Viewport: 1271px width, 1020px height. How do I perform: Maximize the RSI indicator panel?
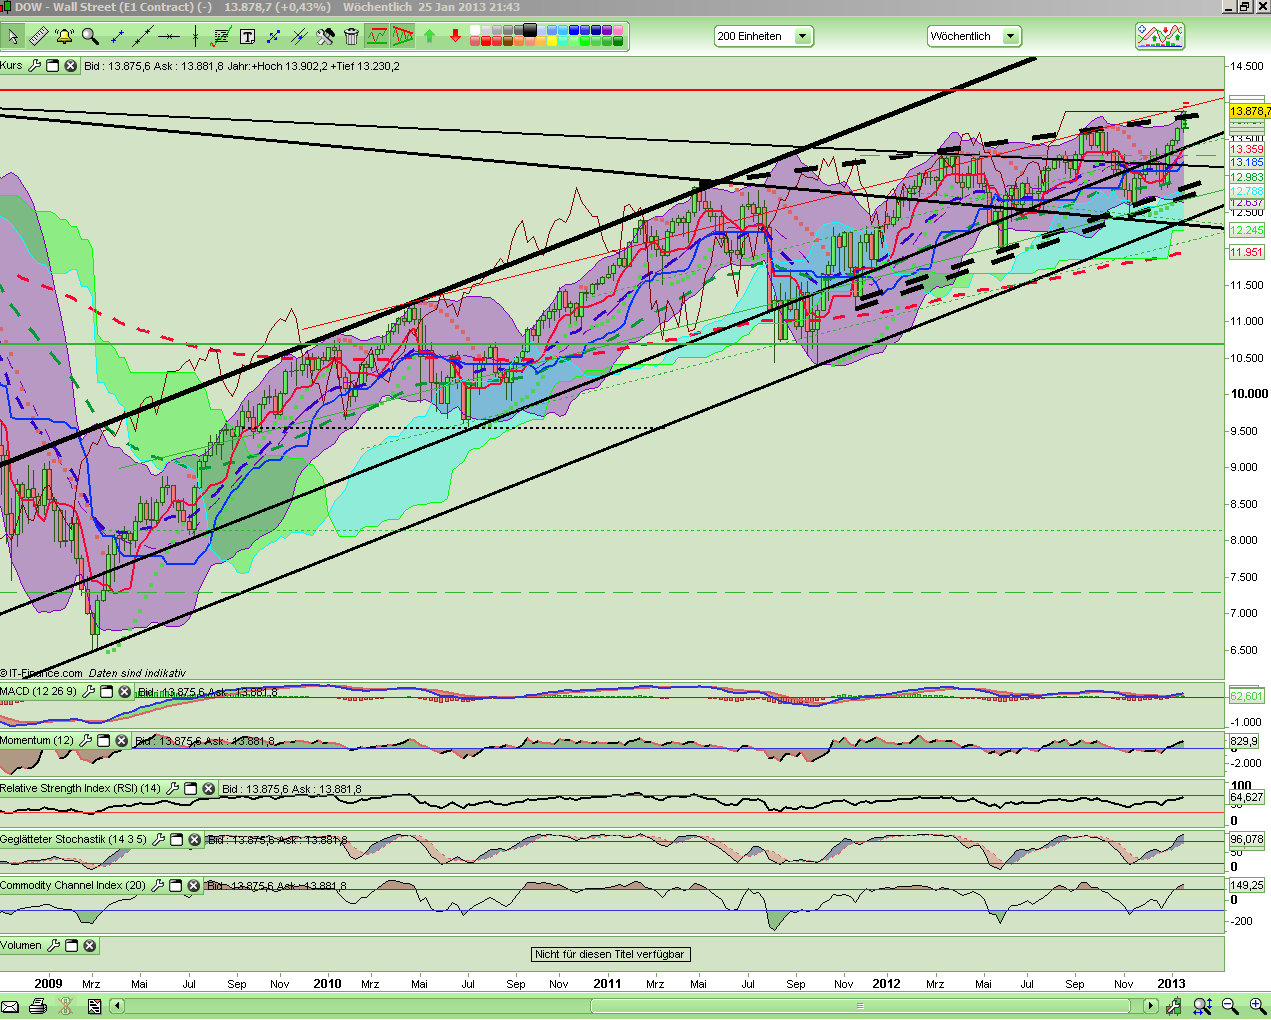191,789
